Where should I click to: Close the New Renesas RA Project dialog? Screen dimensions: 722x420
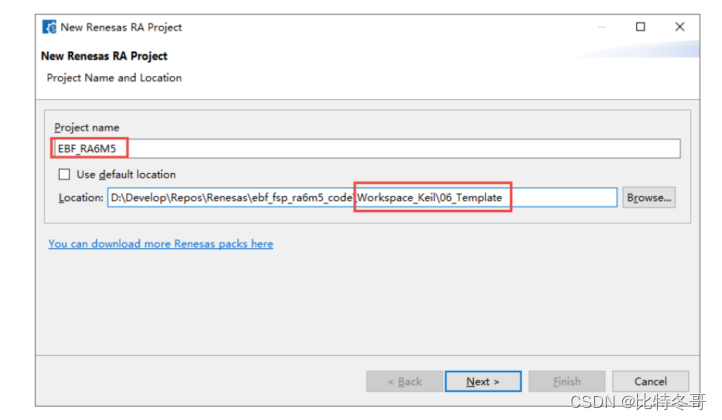(x=680, y=27)
